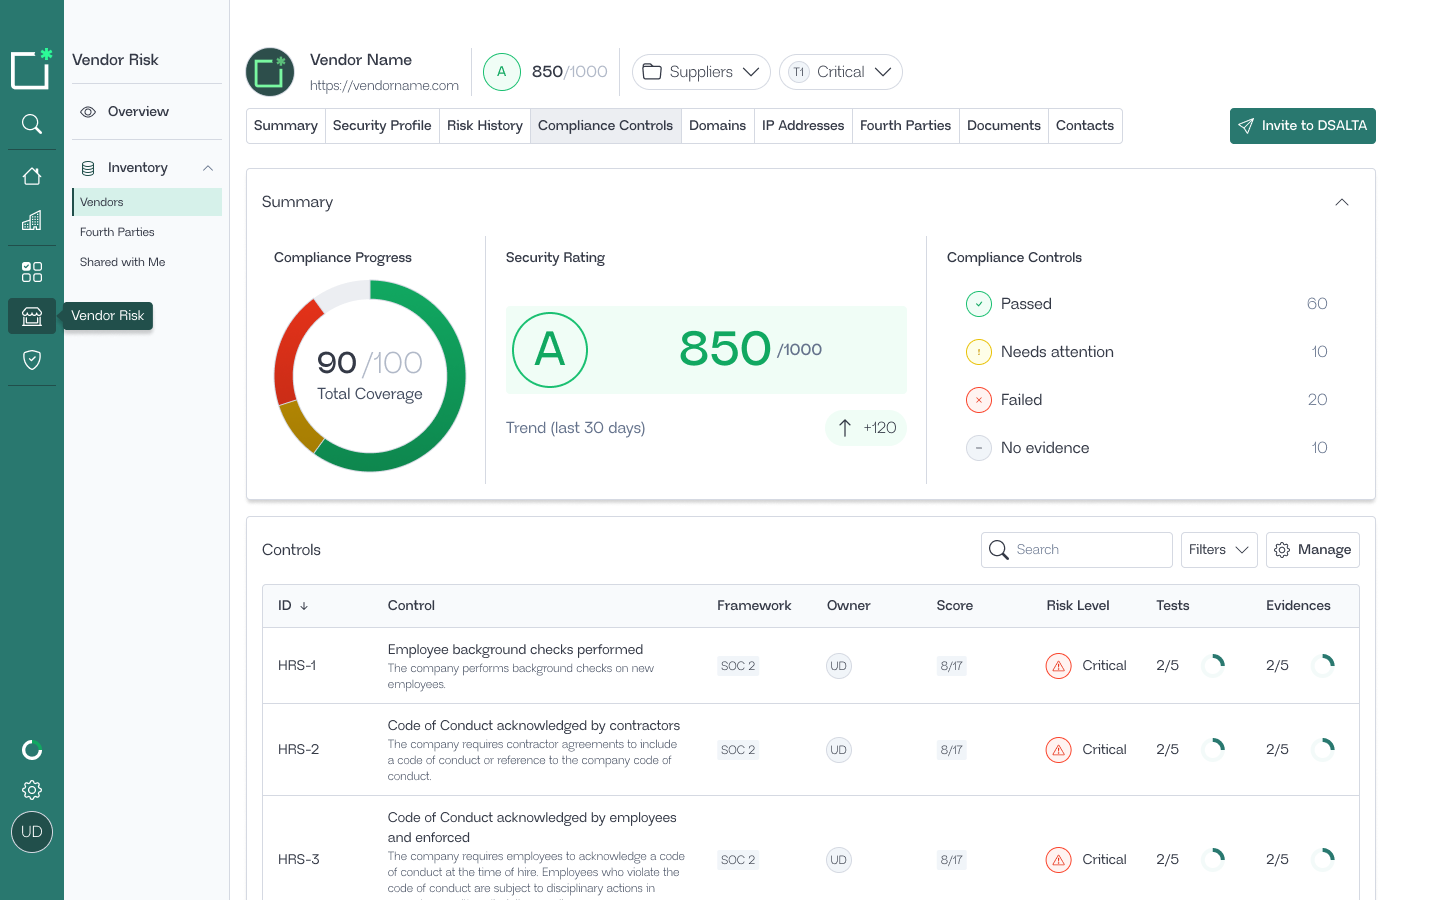Open the Suppliers dropdown
The image size is (1440, 900).
[701, 72]
